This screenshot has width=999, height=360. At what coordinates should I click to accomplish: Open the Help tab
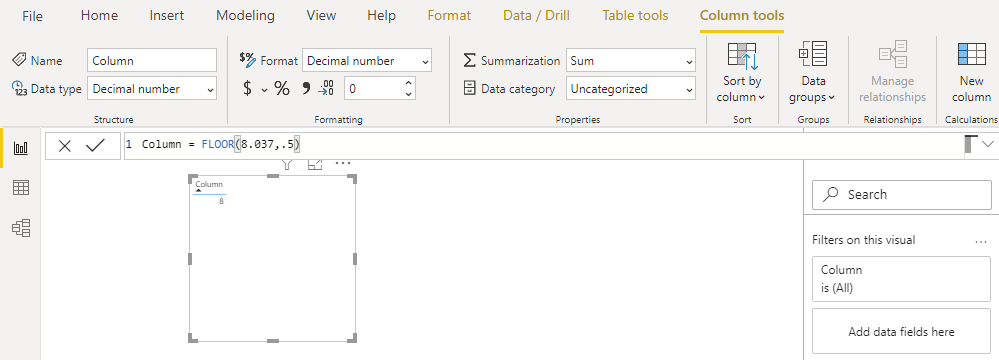point(382,15)
